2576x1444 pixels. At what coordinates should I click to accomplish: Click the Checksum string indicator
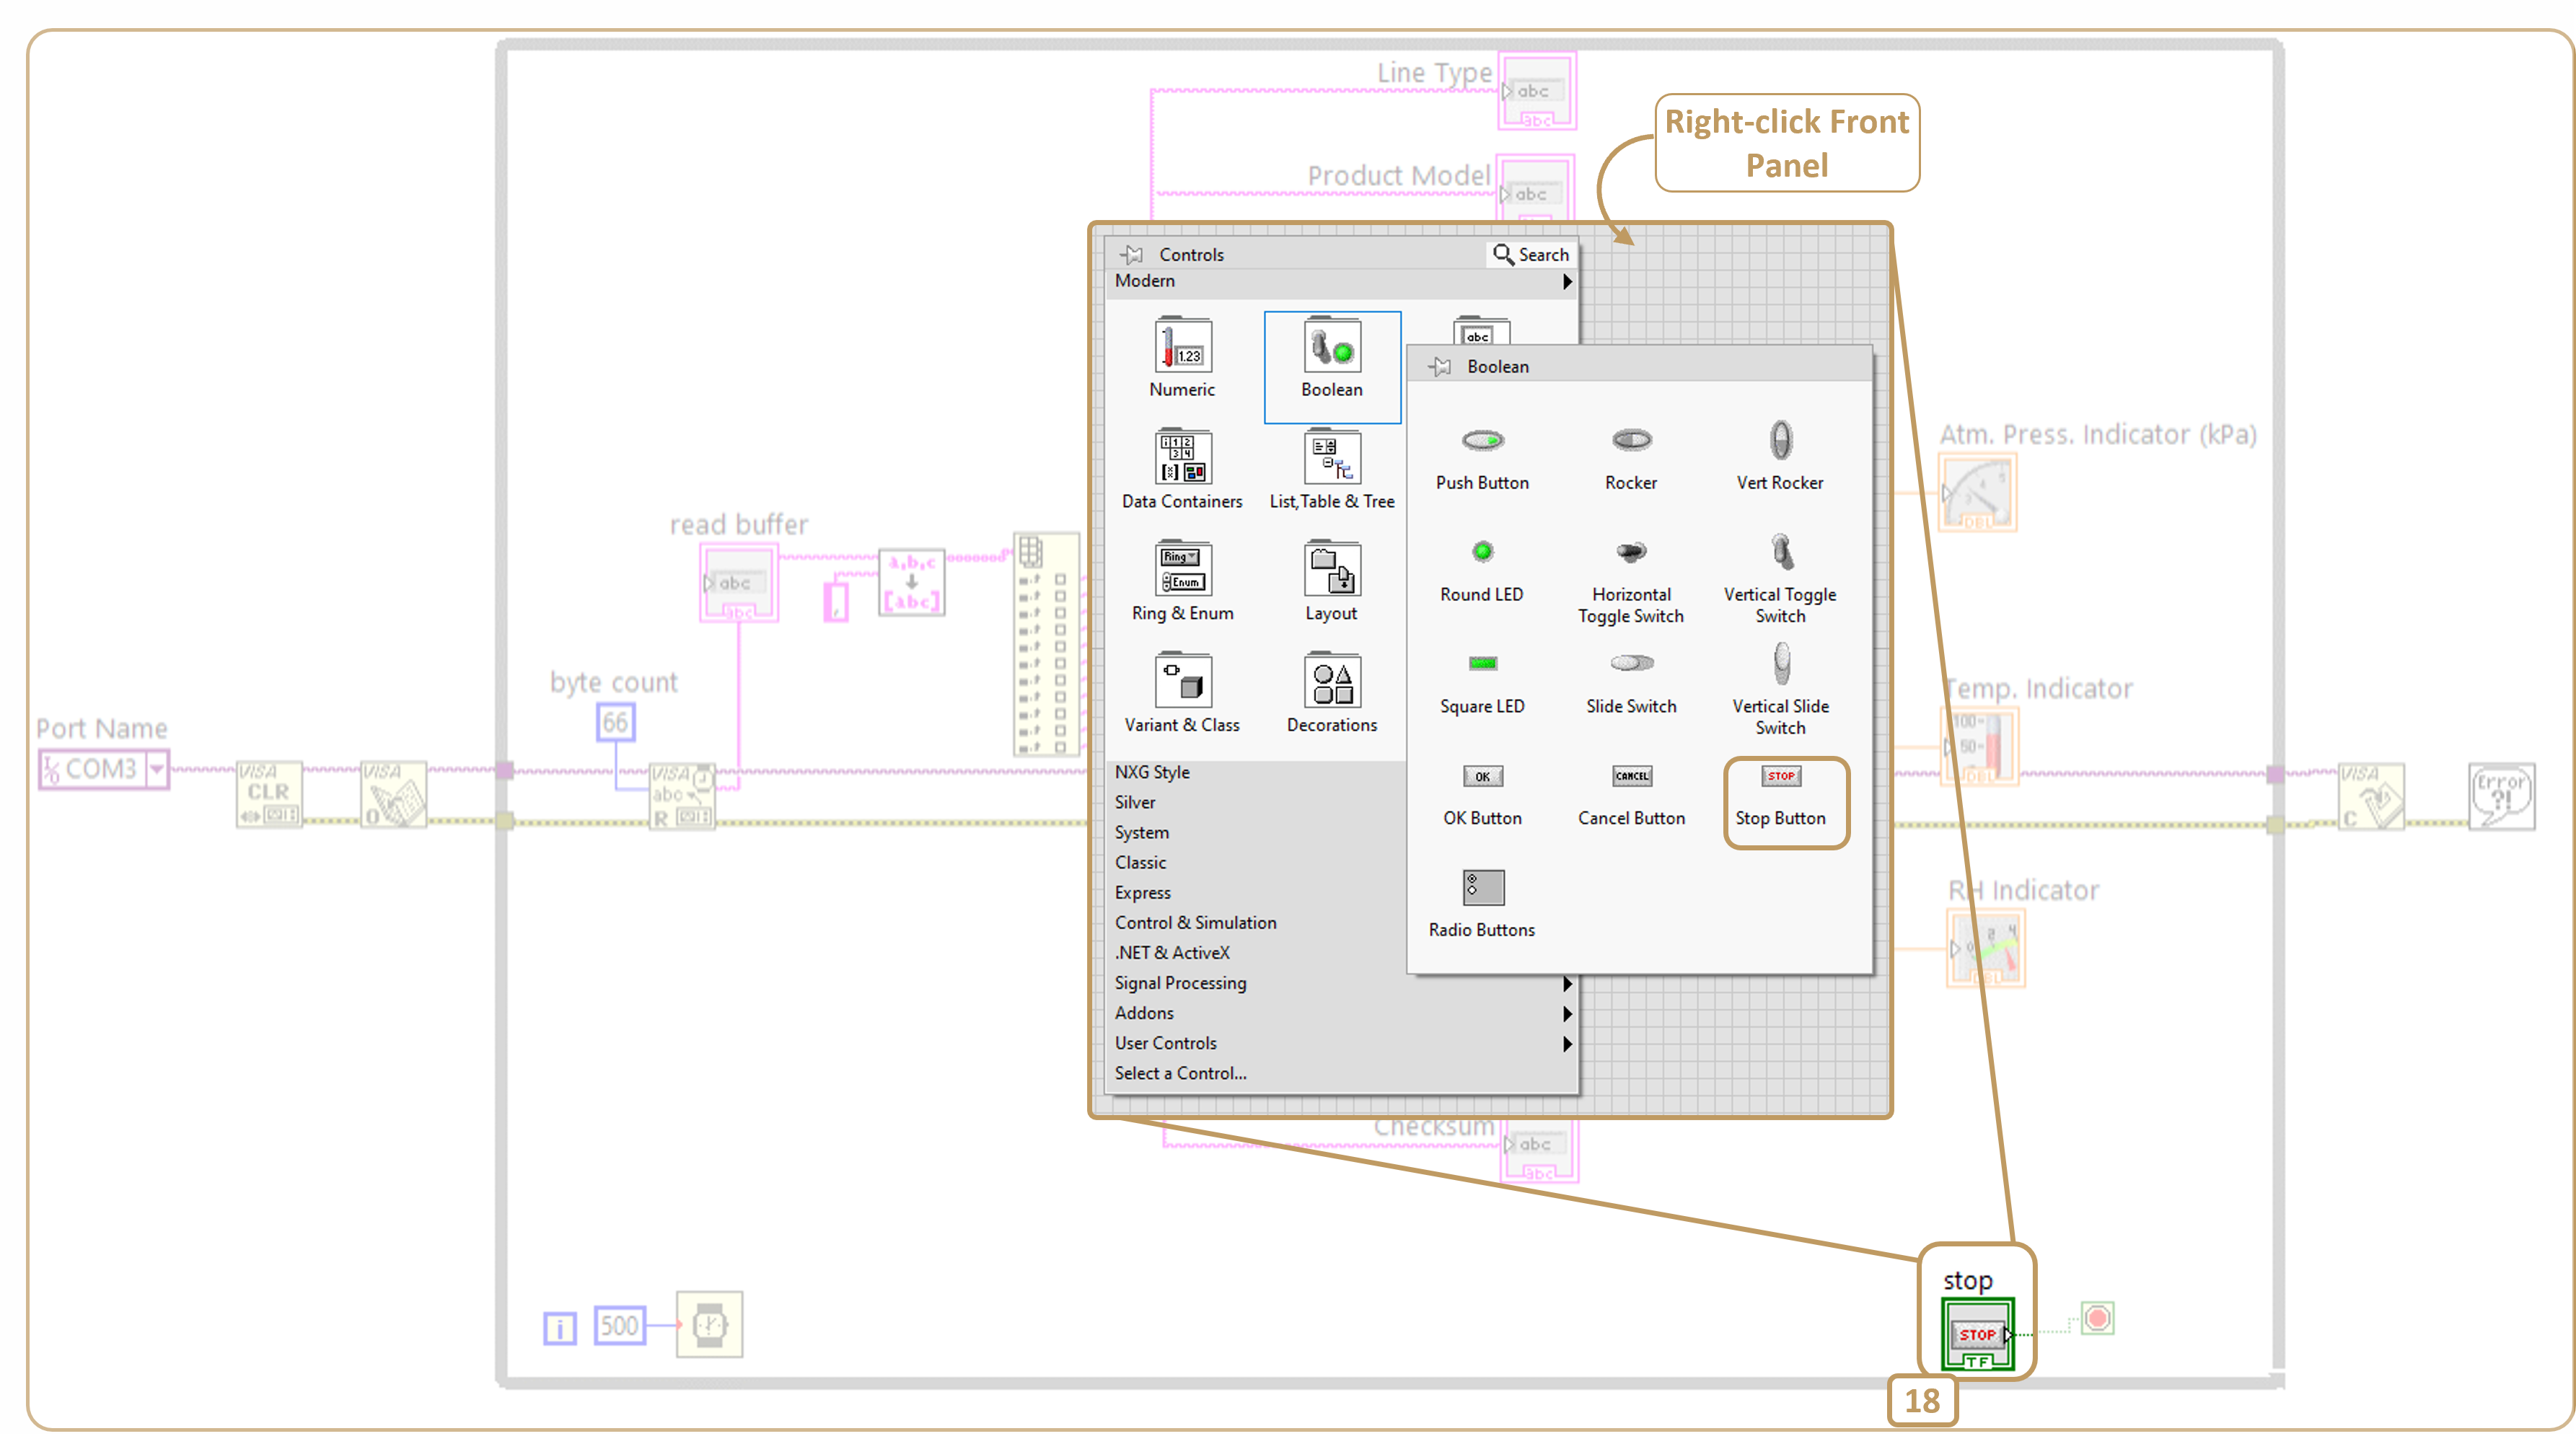coord(1540,1150)
